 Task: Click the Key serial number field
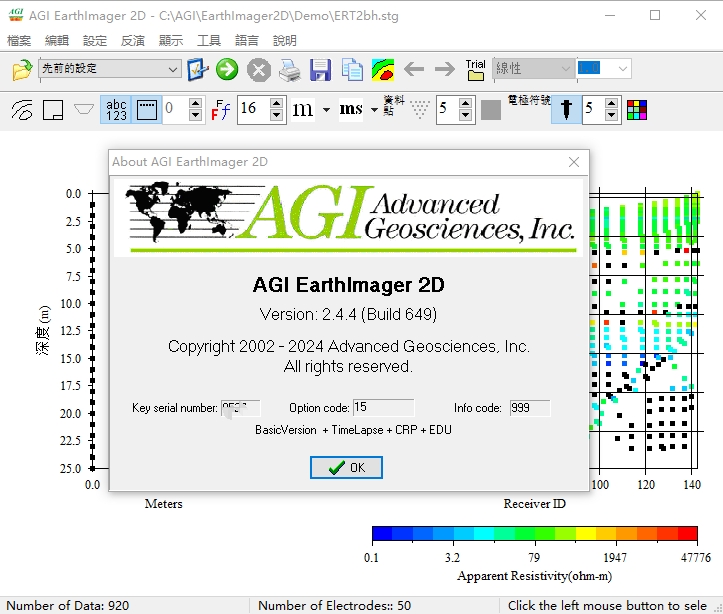241,408
